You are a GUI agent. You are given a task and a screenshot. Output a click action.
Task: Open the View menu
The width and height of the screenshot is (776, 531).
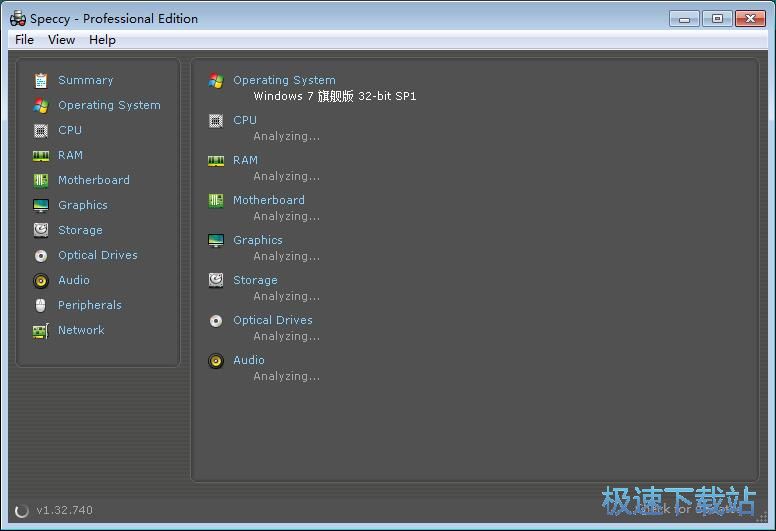point(61,40)
